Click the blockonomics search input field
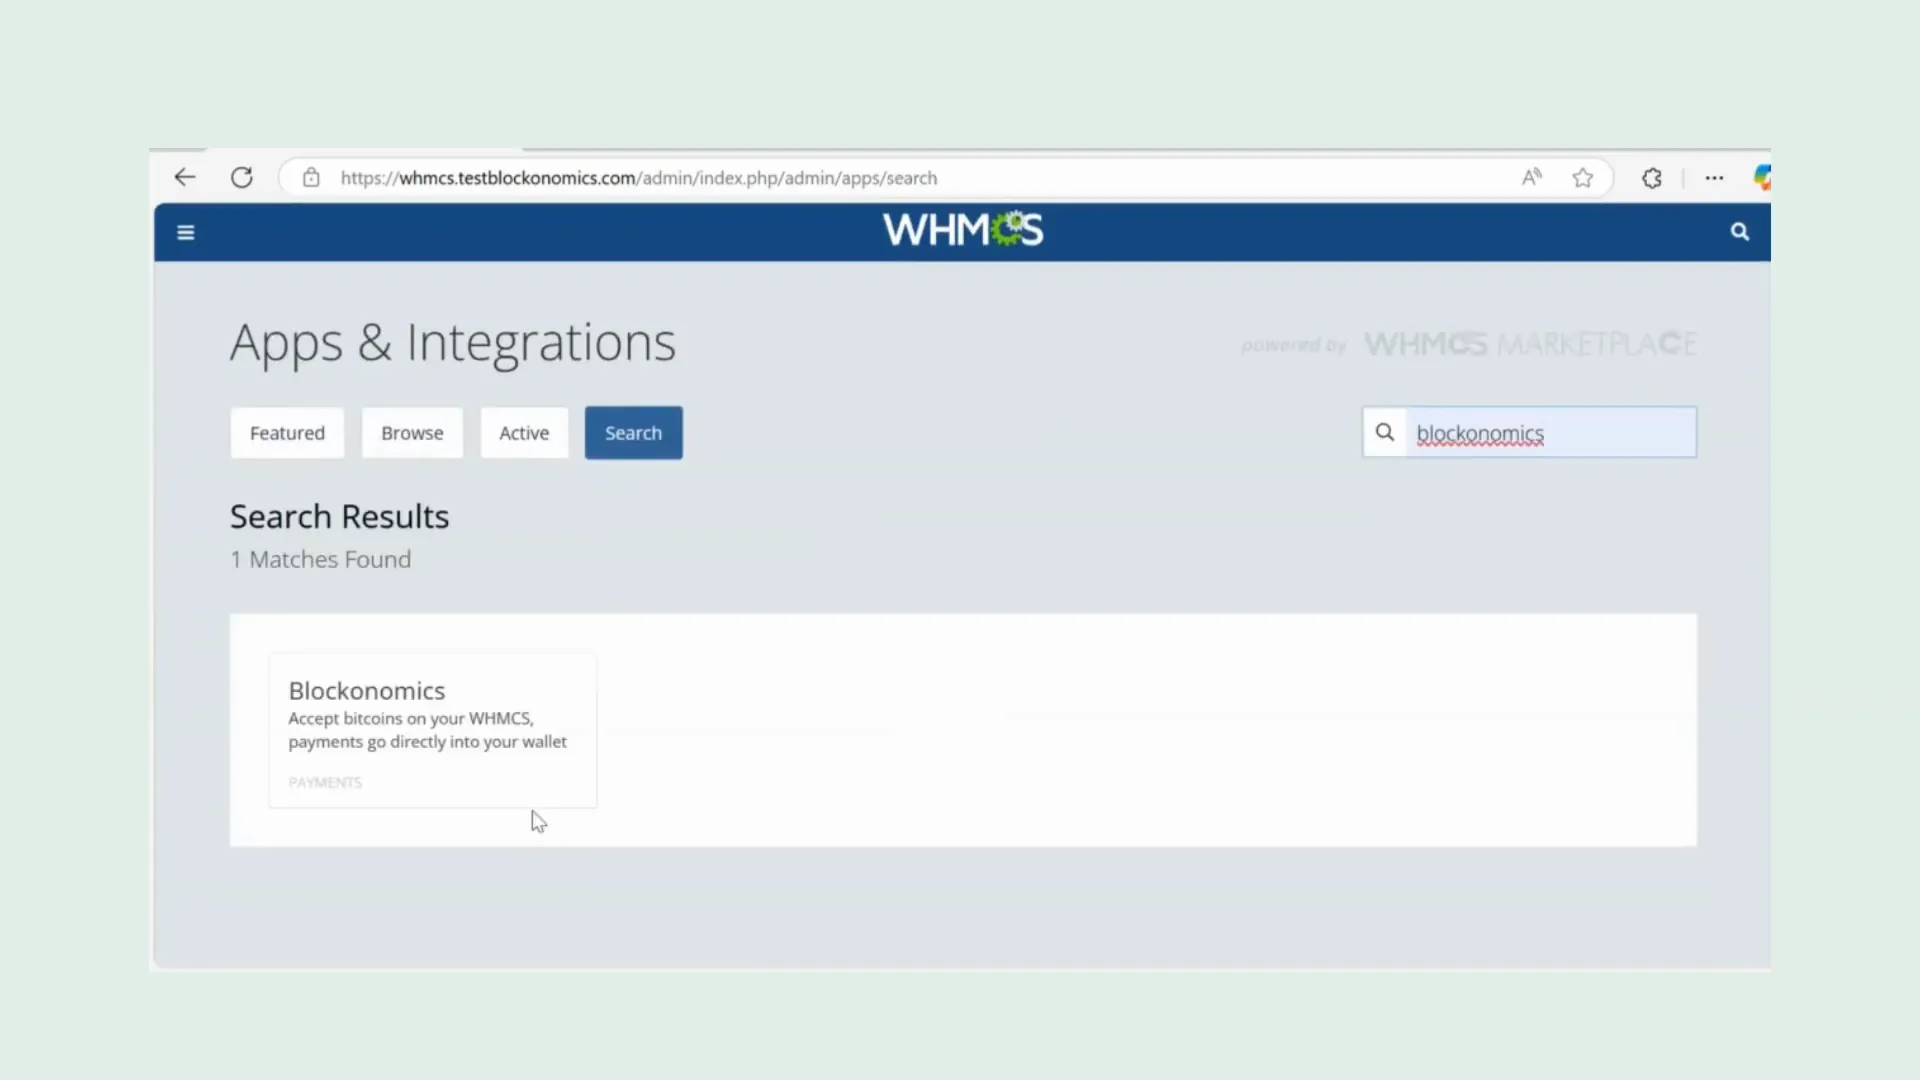The width and height of the screenshot is (1920, 1080). tap(1550, 433)
